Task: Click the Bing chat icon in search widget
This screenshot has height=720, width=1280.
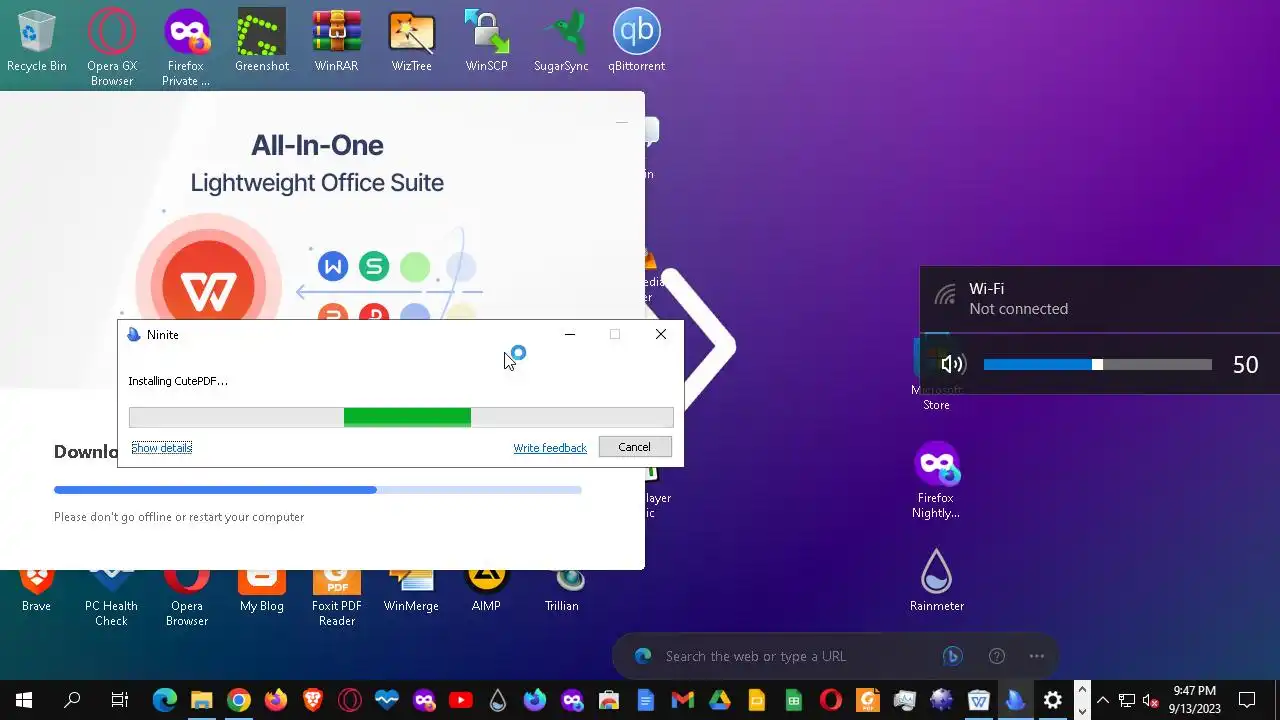Action: [x=953, y=656]
